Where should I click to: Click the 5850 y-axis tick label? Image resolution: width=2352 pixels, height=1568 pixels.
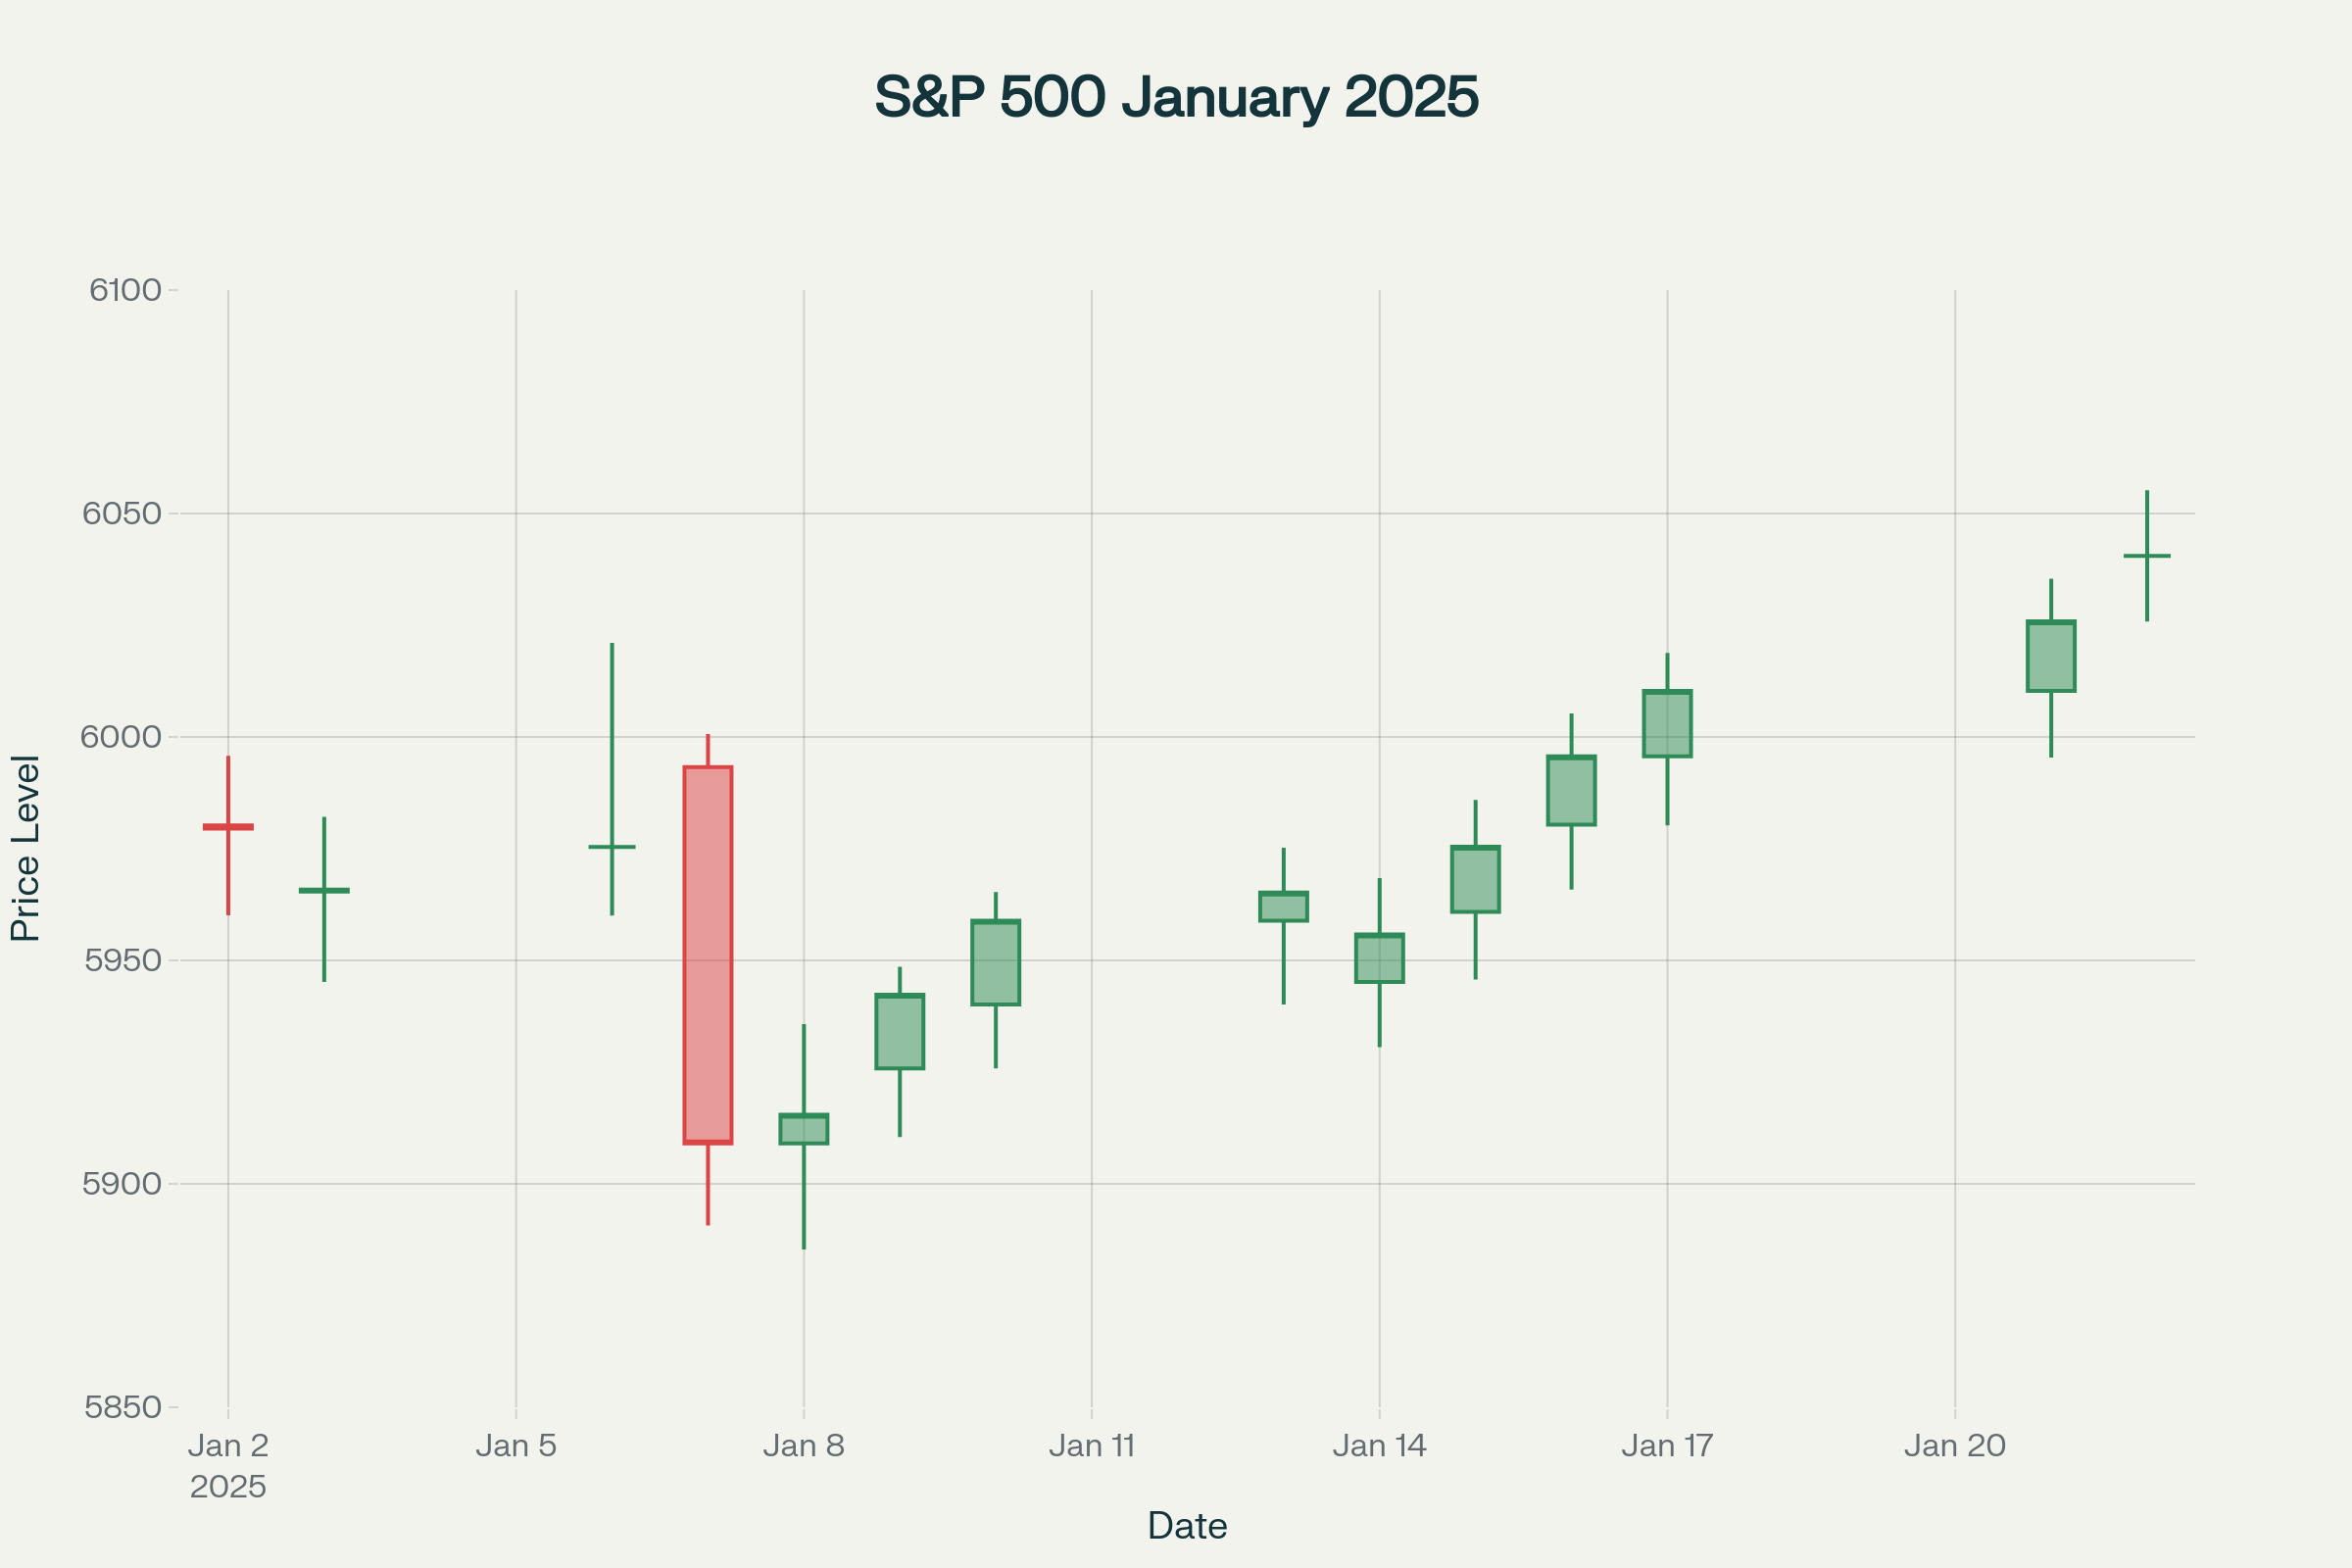point(123,1407)
